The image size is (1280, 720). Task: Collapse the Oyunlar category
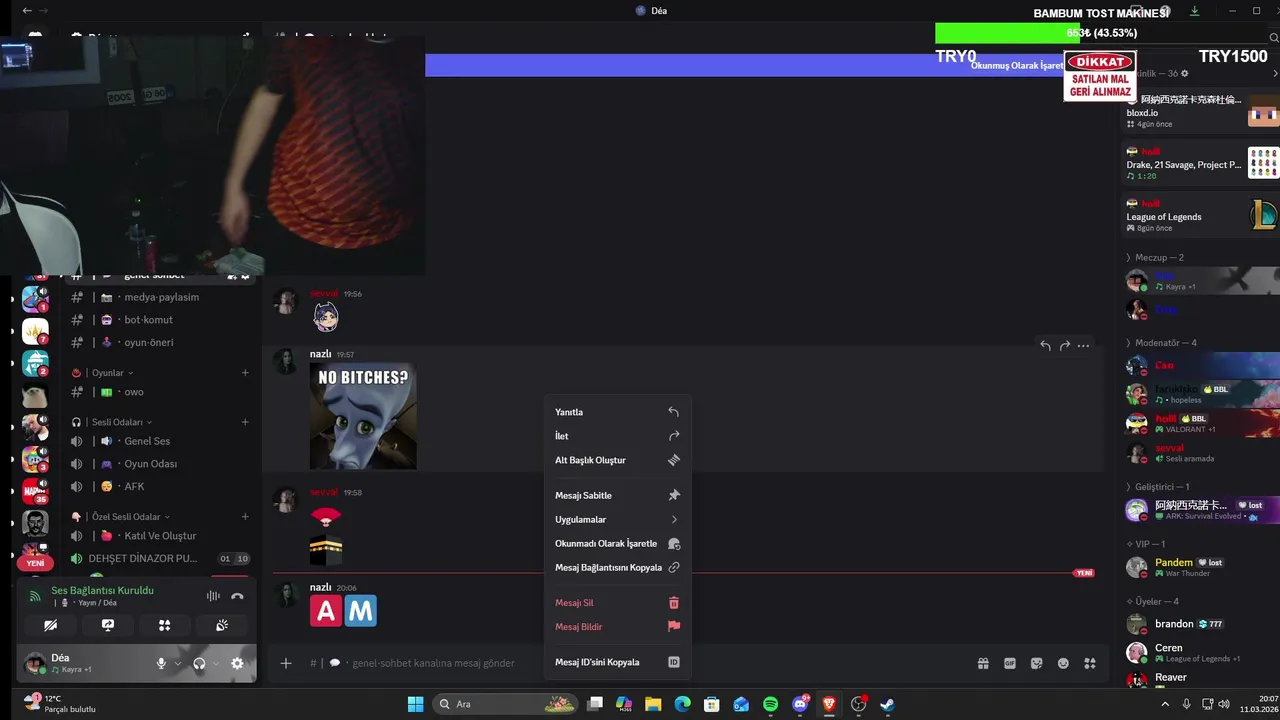112,373
